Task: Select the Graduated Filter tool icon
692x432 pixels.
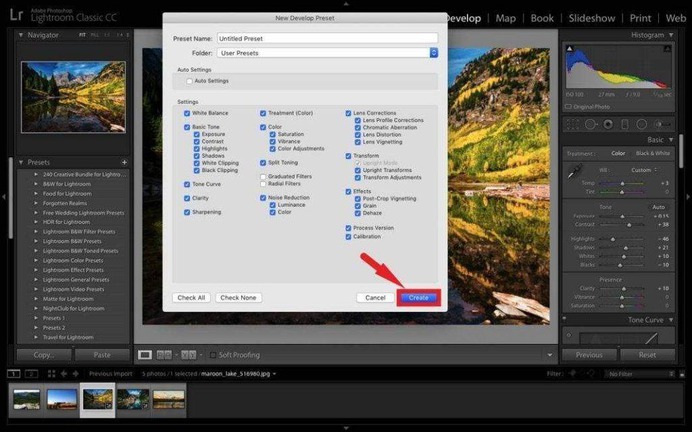Action: [x=624, y=124]
